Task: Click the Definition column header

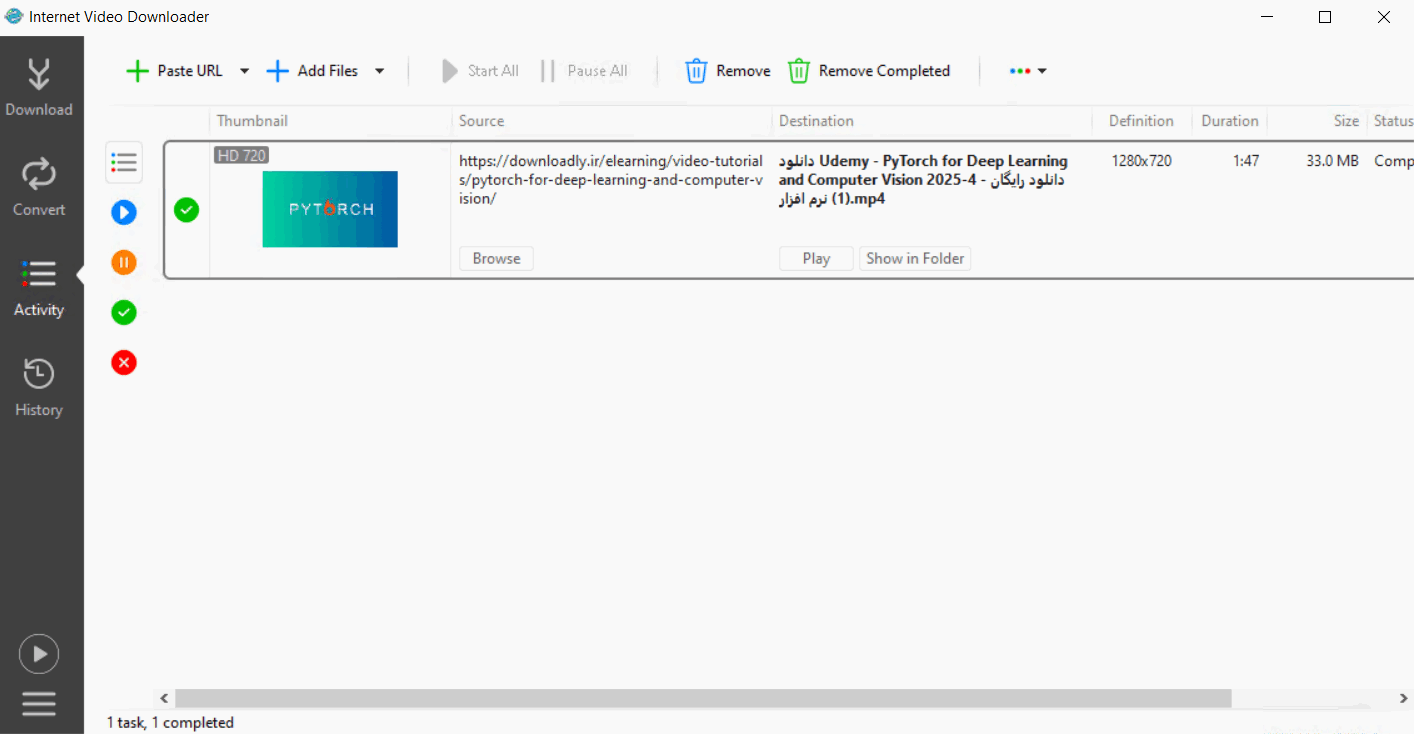Action: coord(1141,121)
